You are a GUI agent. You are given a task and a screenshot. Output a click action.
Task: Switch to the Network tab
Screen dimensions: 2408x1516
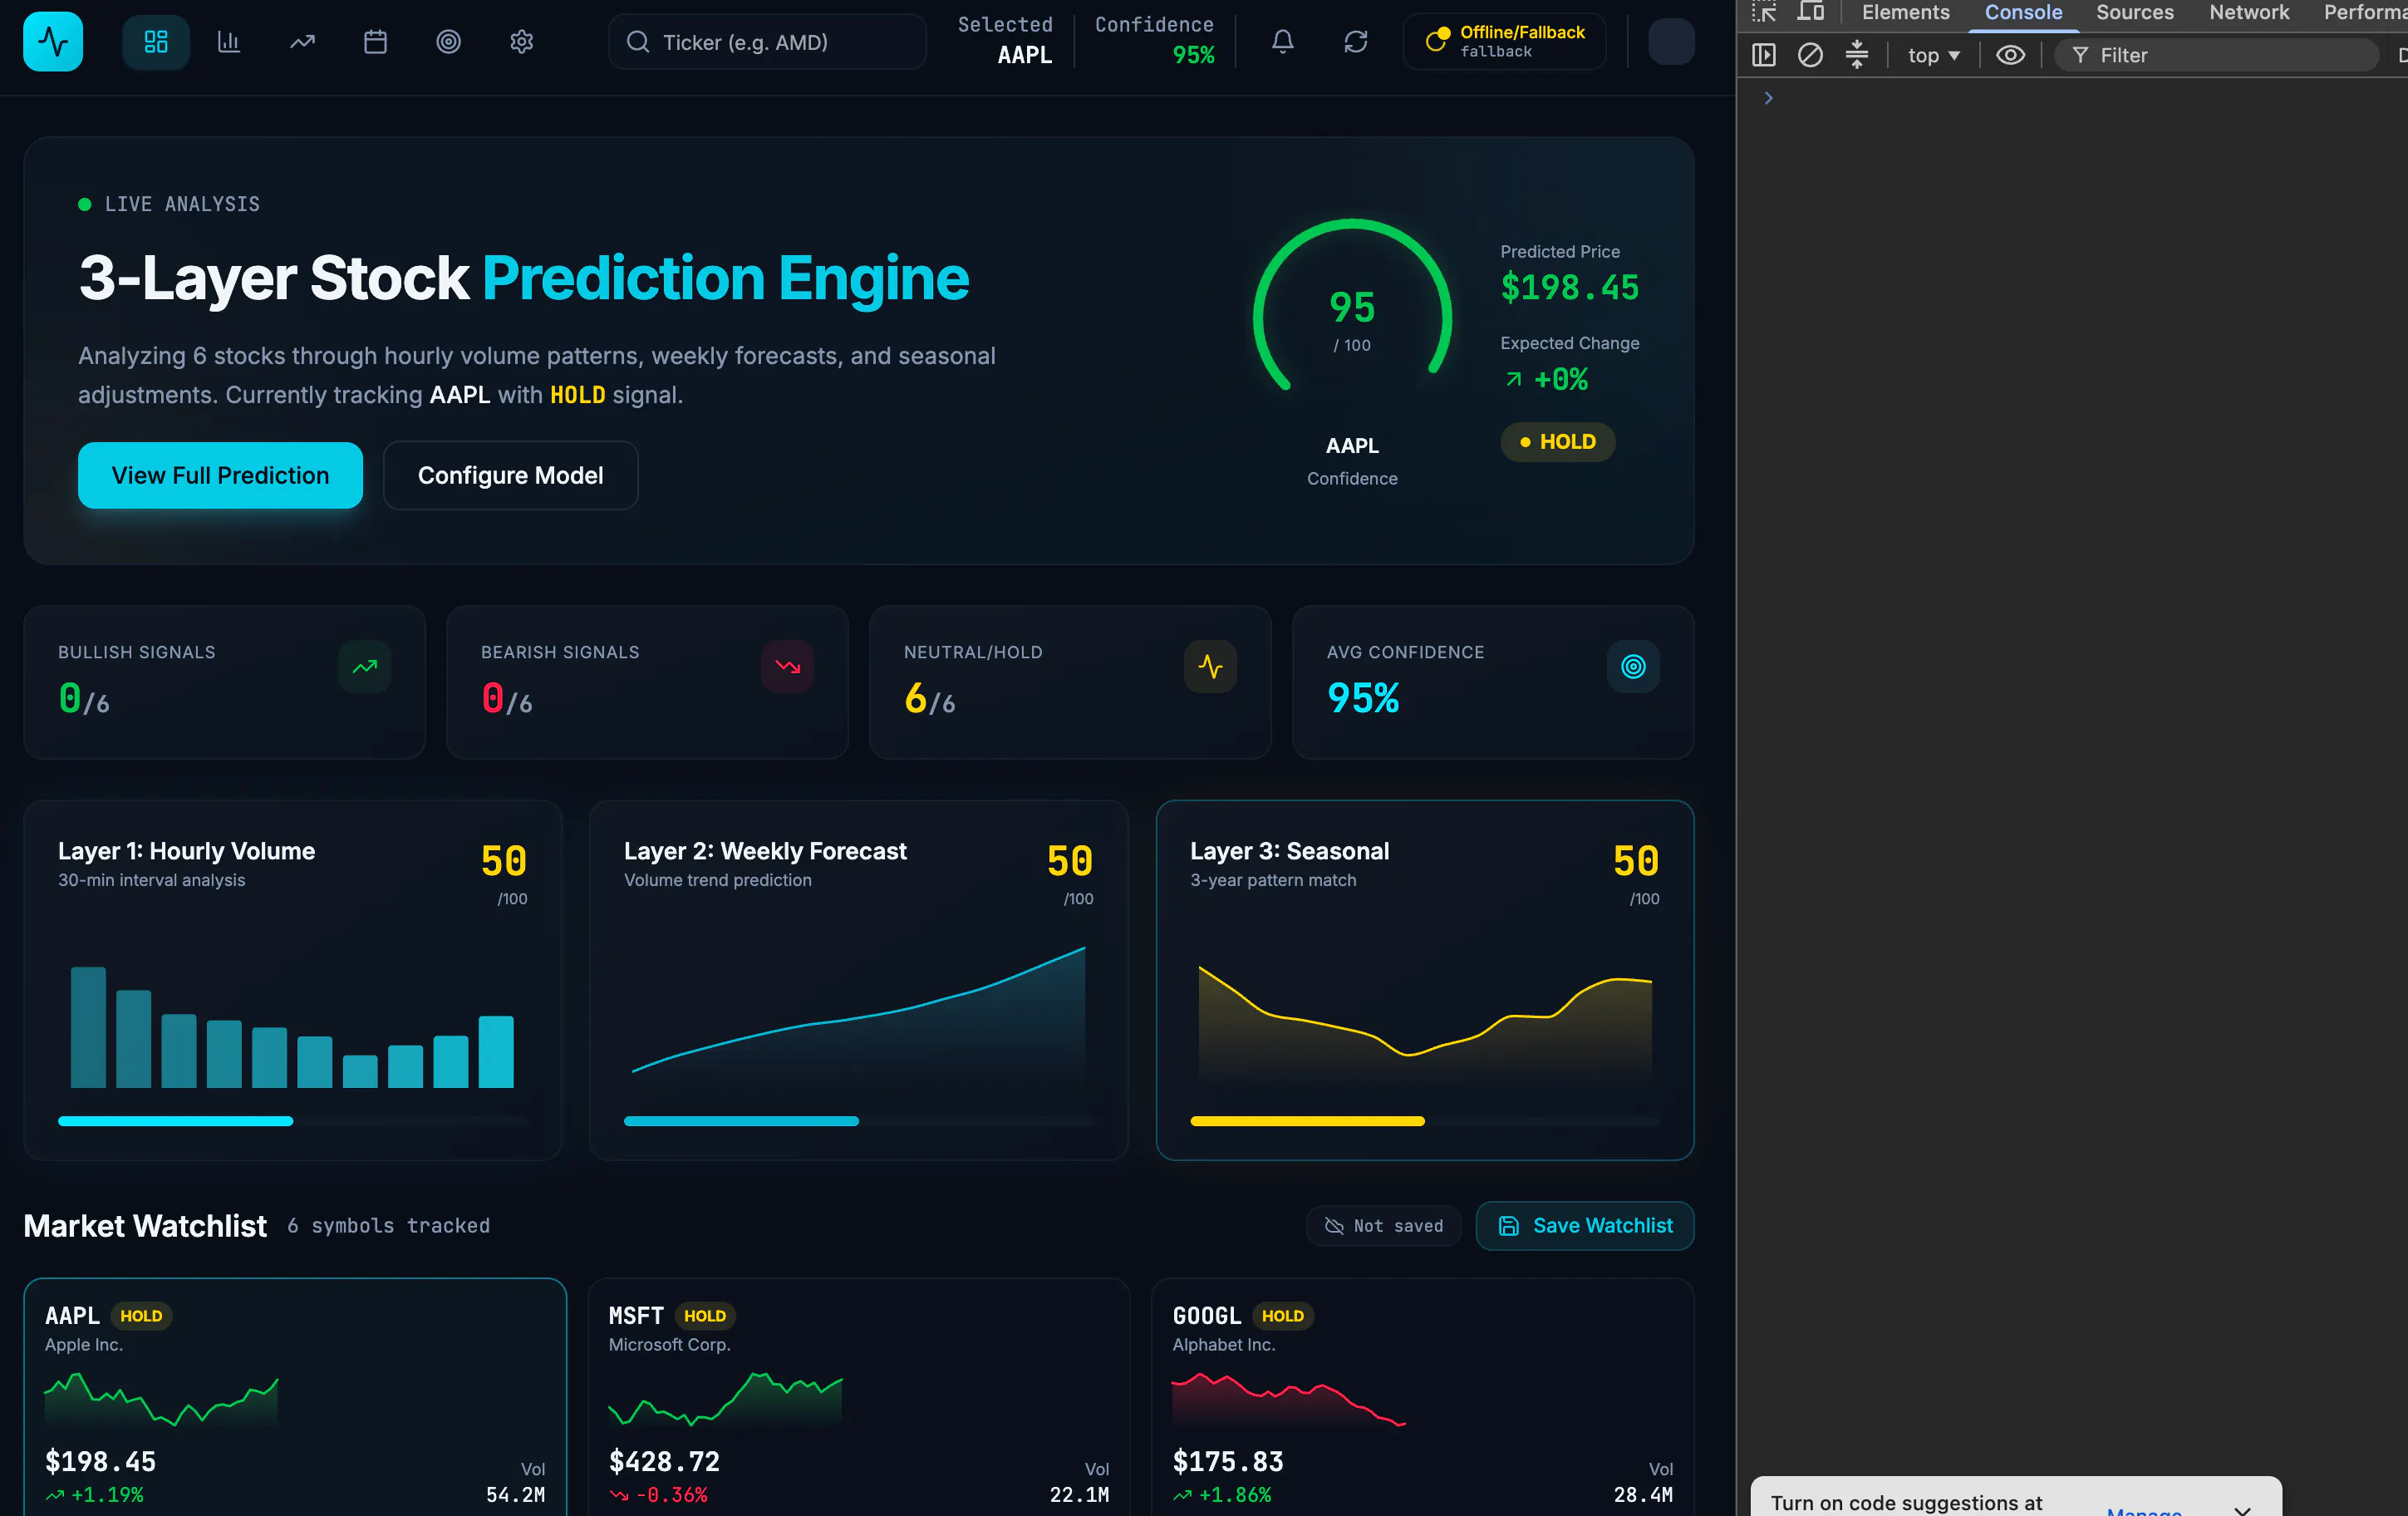[x=2249, y=12]
